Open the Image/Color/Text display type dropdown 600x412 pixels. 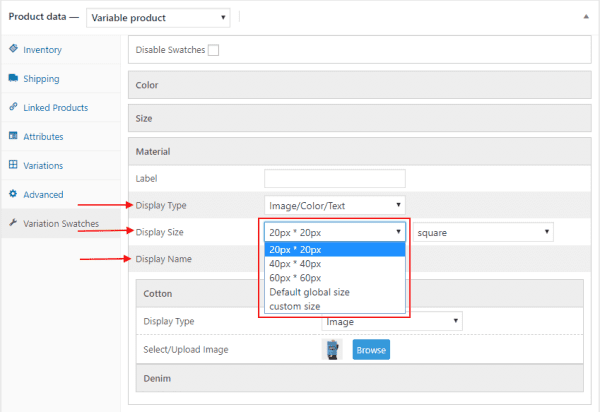(x=334, y=206)
